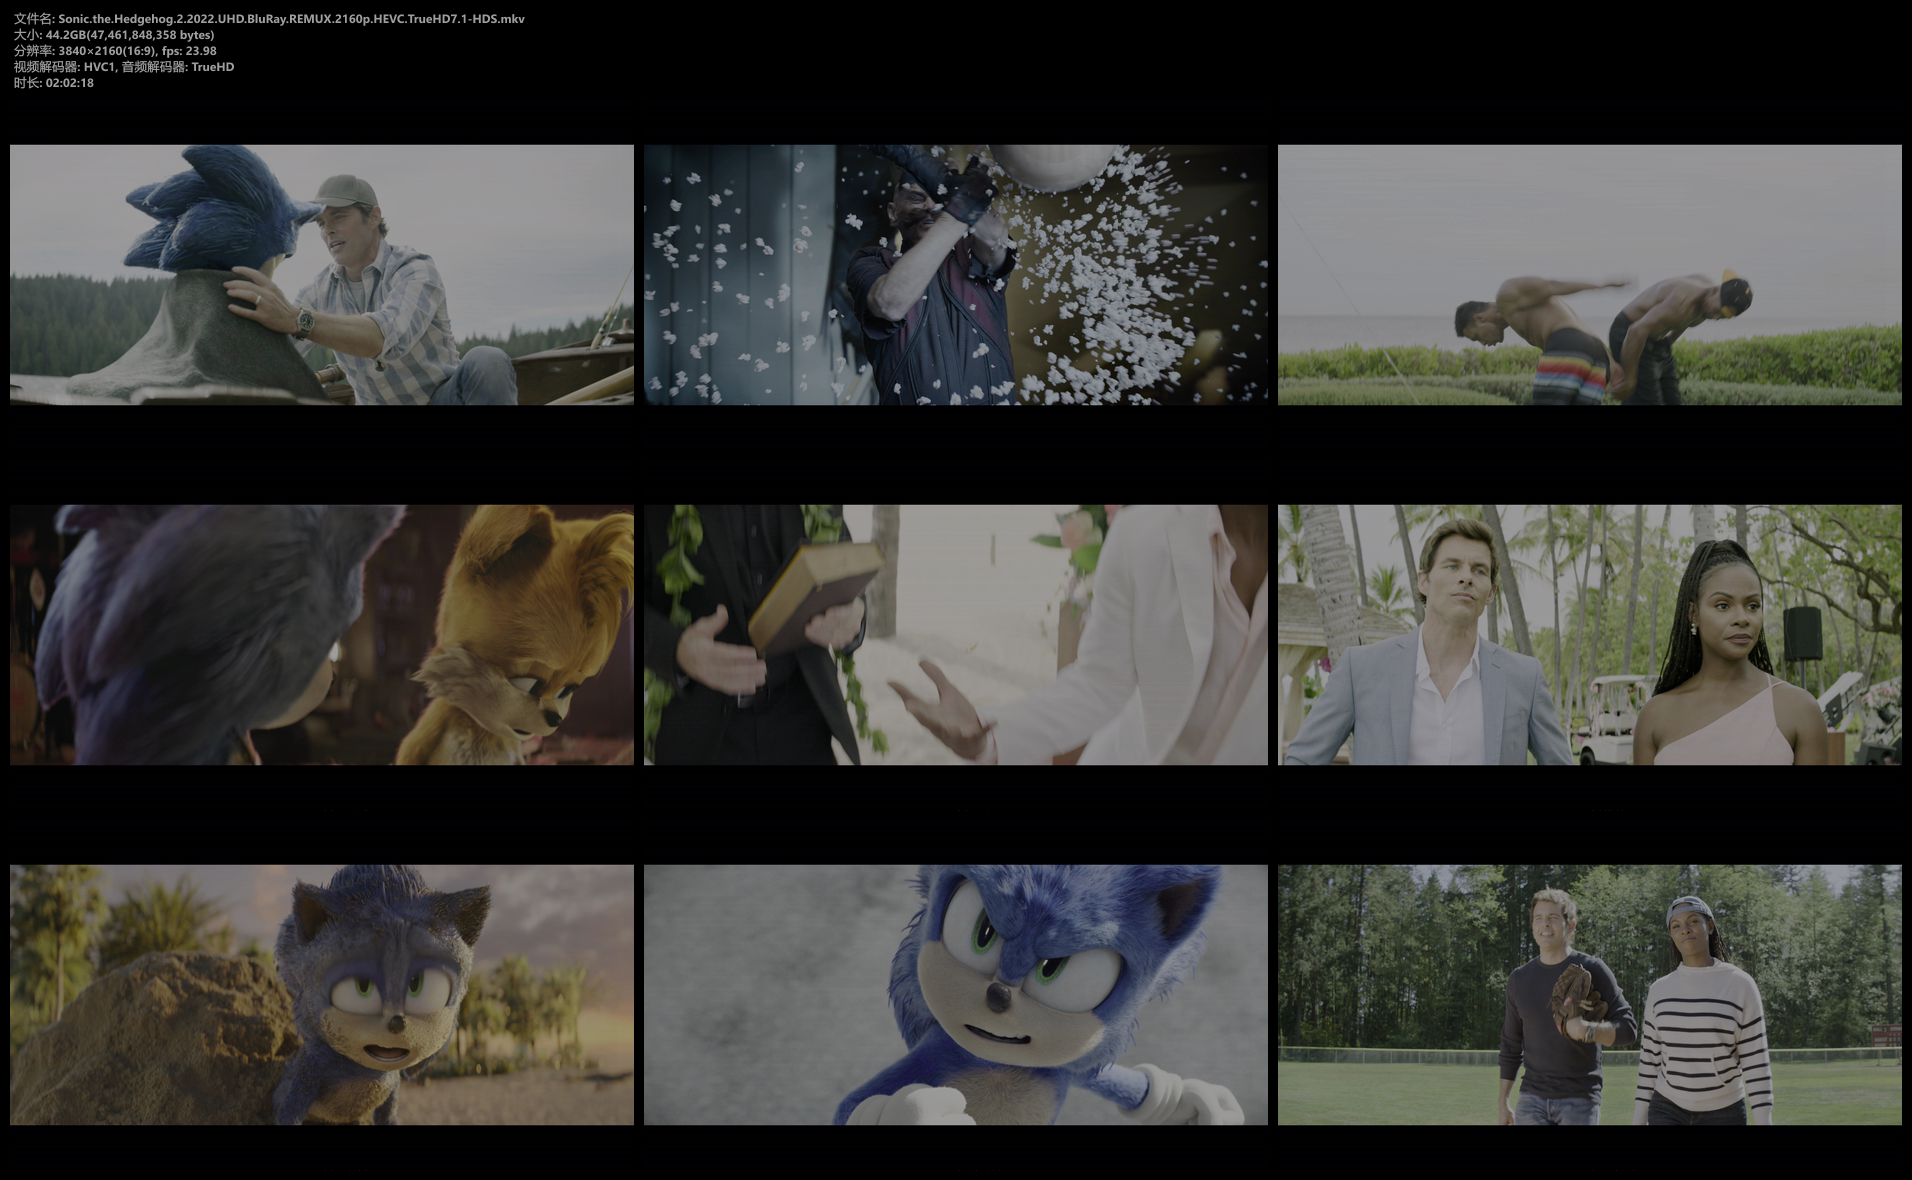Click the file name line Sonic.the.Hedgehog.2.2022.UHD.BluRay.REMUX
The width and height of the screenshot is (1912, 1180).
coord(269,19)
